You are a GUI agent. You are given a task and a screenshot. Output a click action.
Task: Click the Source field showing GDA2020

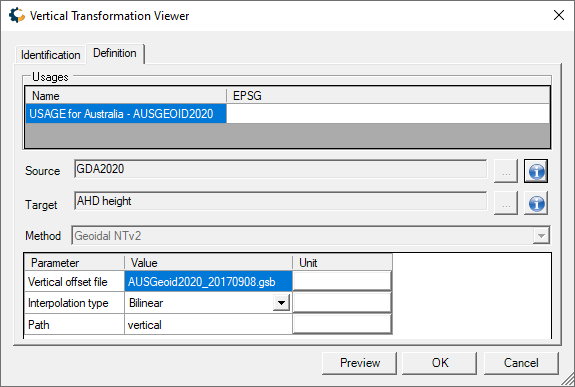(x=281, y=169)
